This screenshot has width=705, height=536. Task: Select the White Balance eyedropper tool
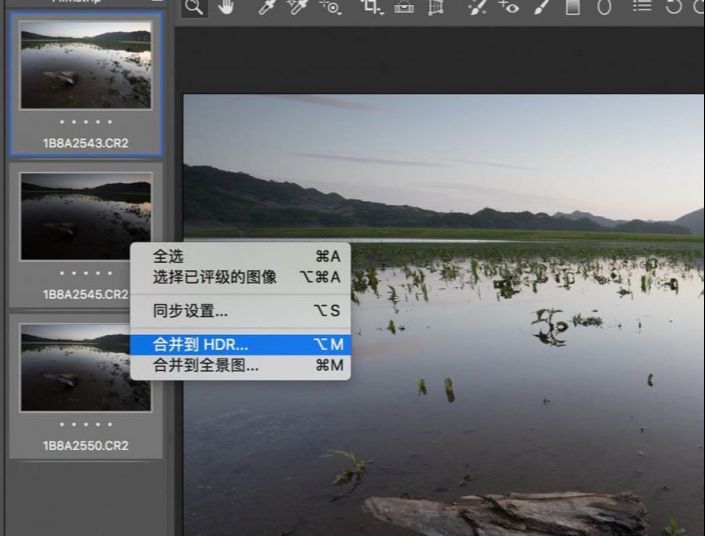pos(266,7)
